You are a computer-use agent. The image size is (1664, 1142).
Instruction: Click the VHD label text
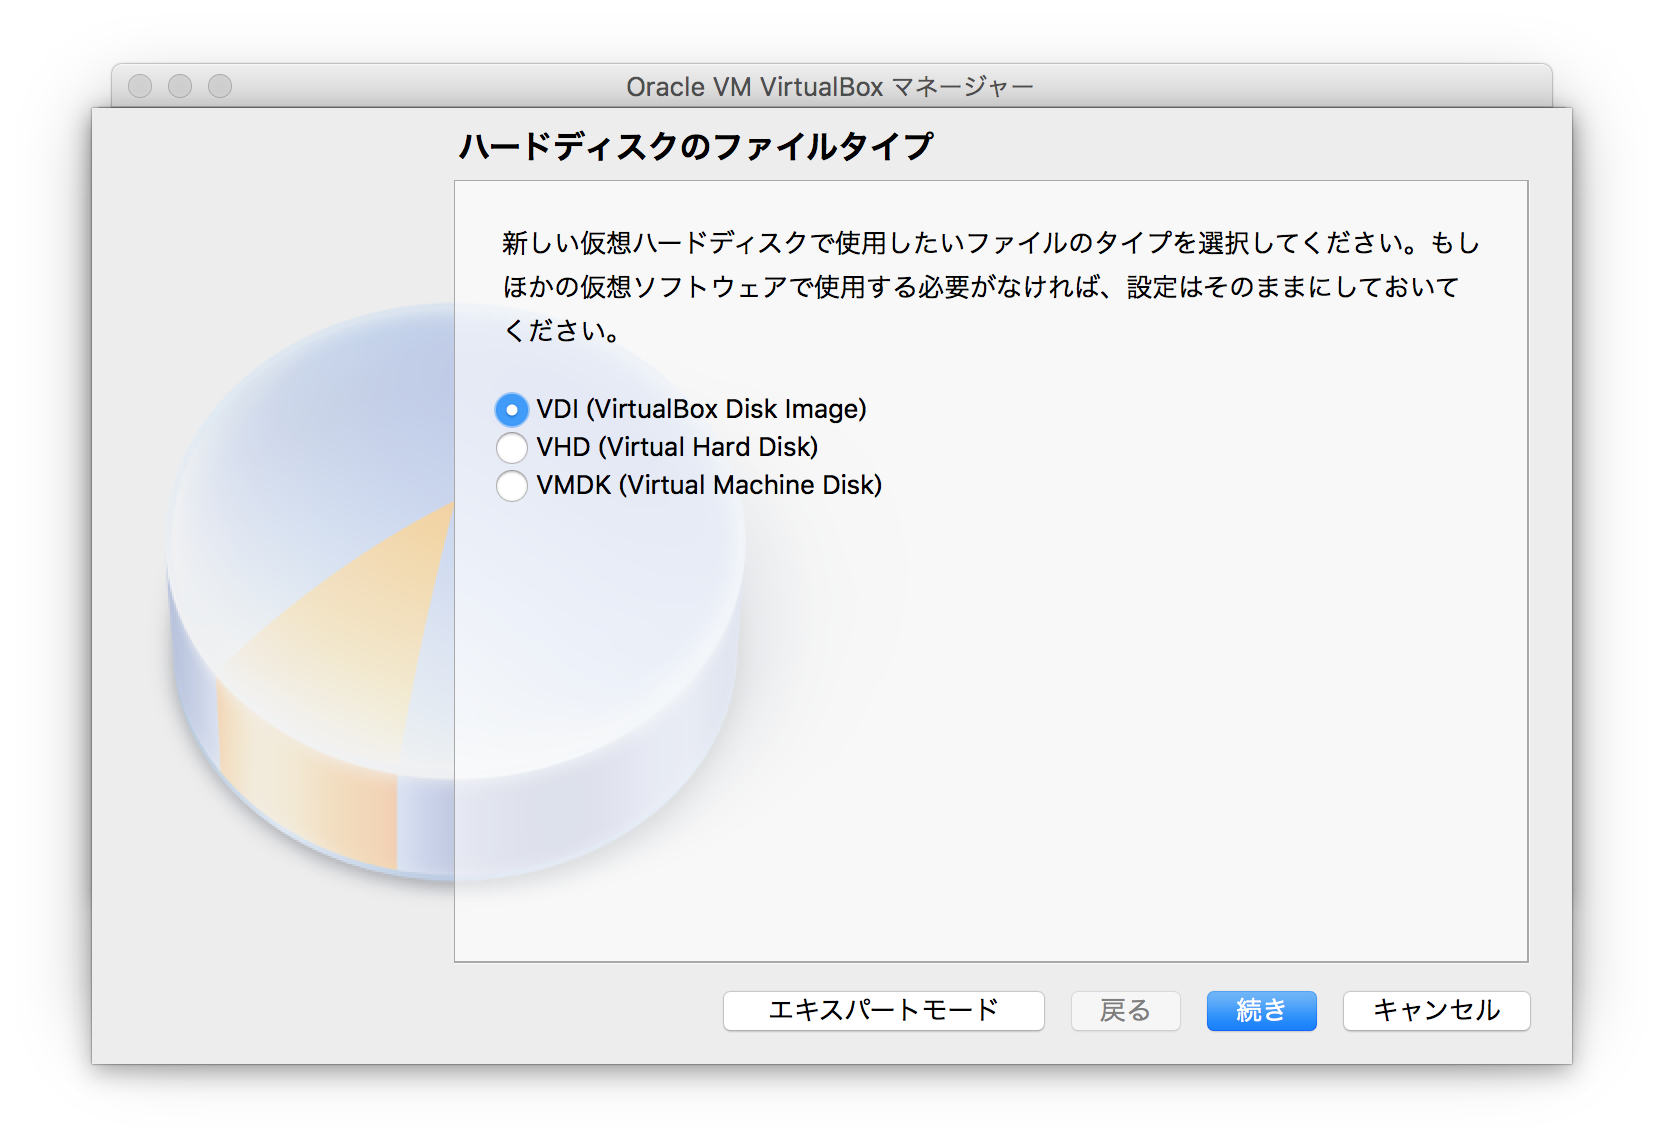click(676, 447)
